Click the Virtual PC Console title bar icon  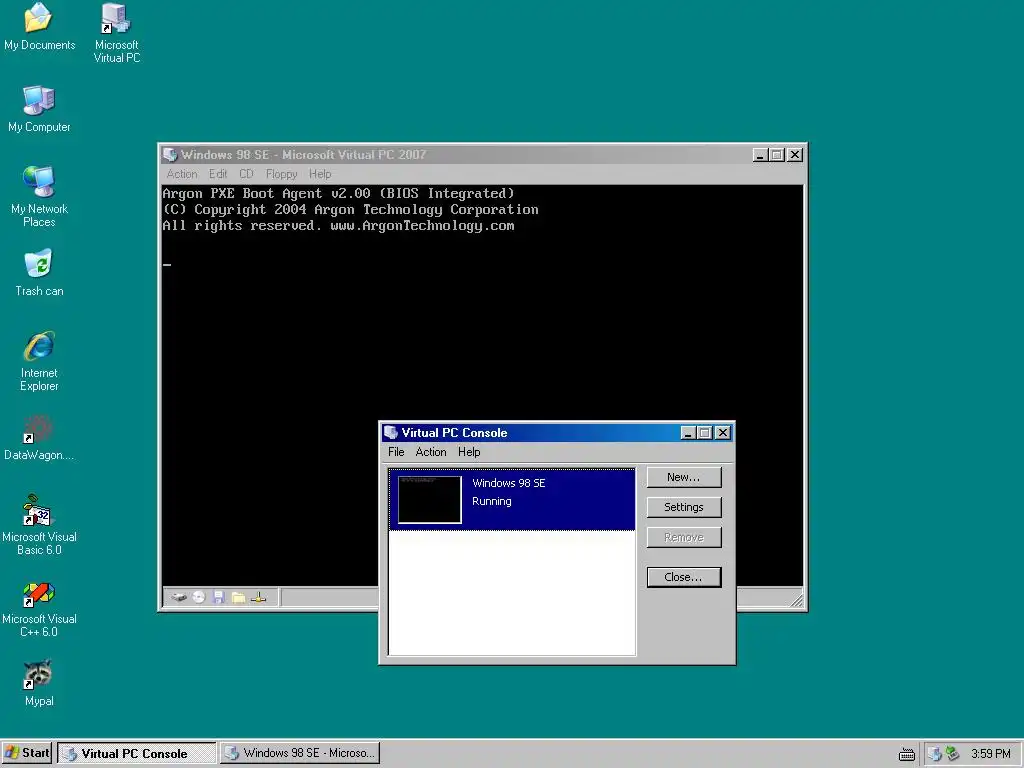(391, 432)
